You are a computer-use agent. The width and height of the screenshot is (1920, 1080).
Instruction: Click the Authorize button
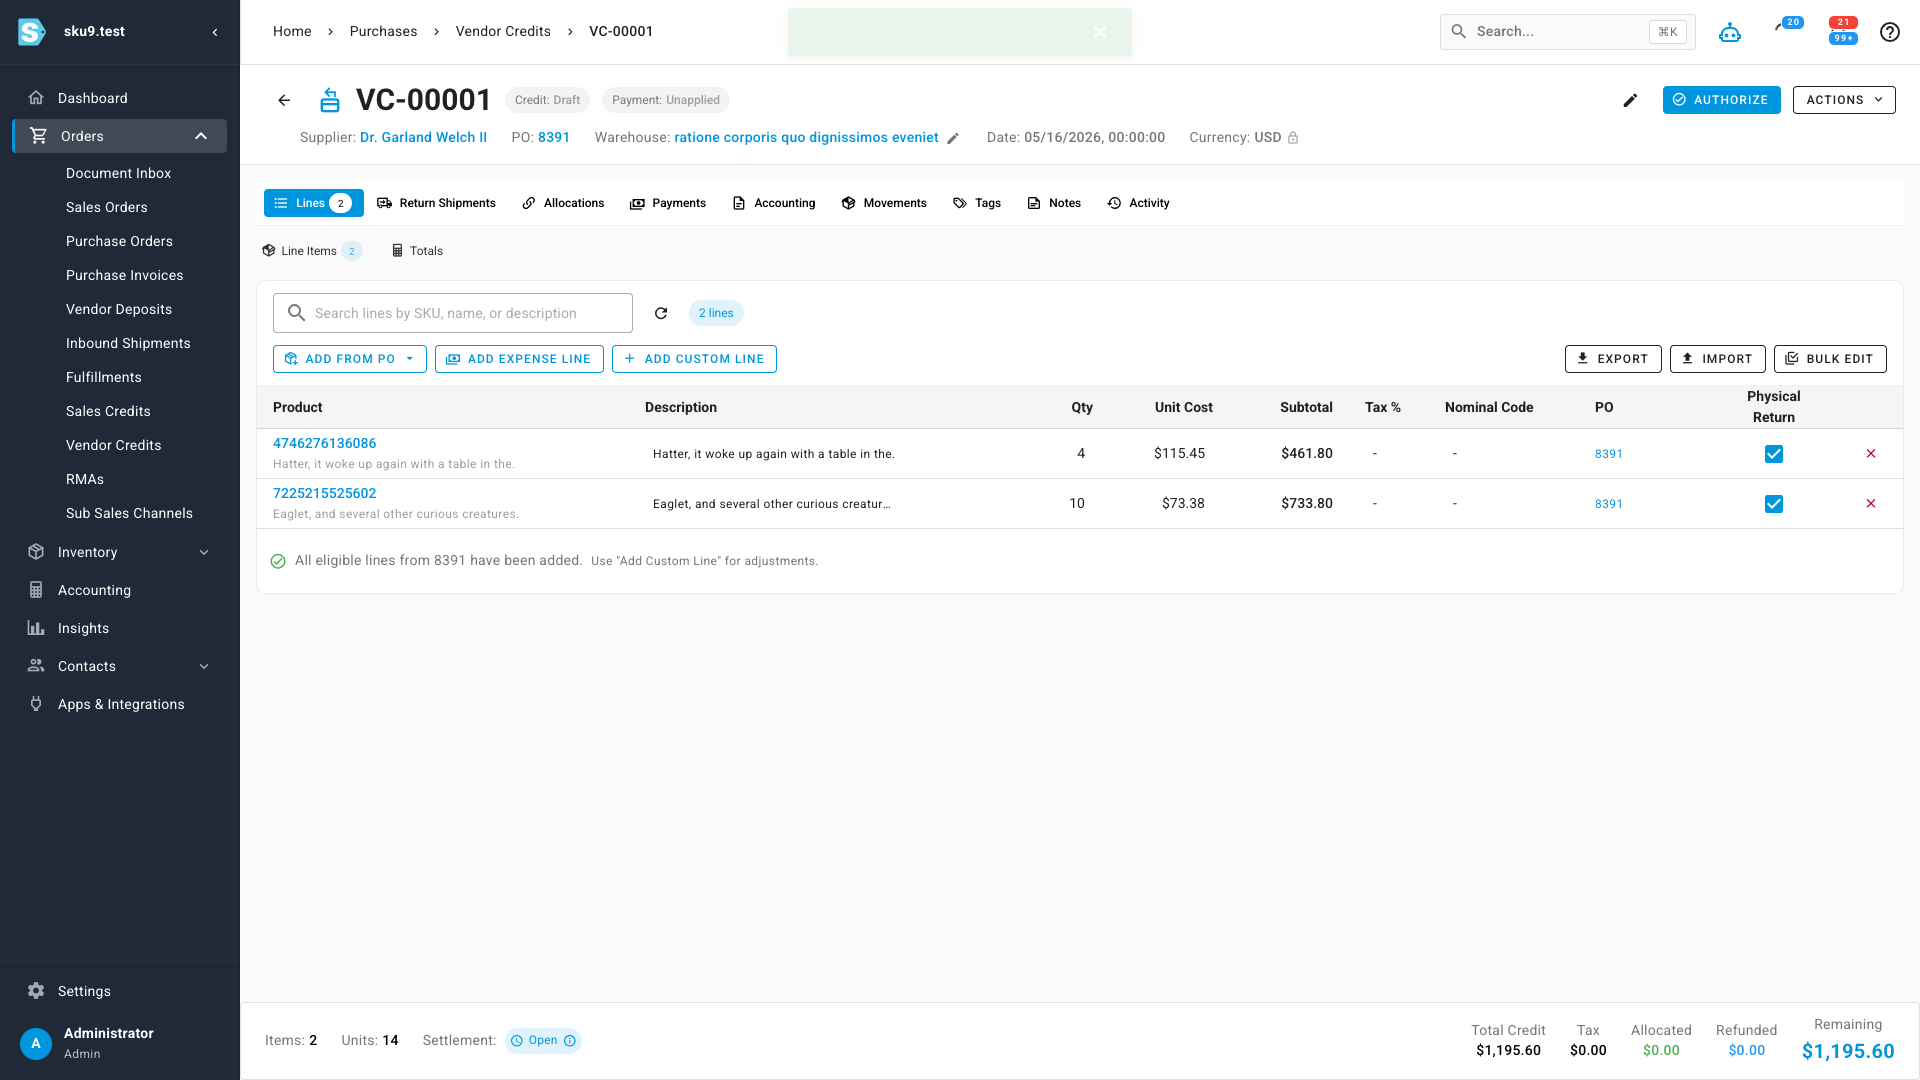pos(1721,100)
